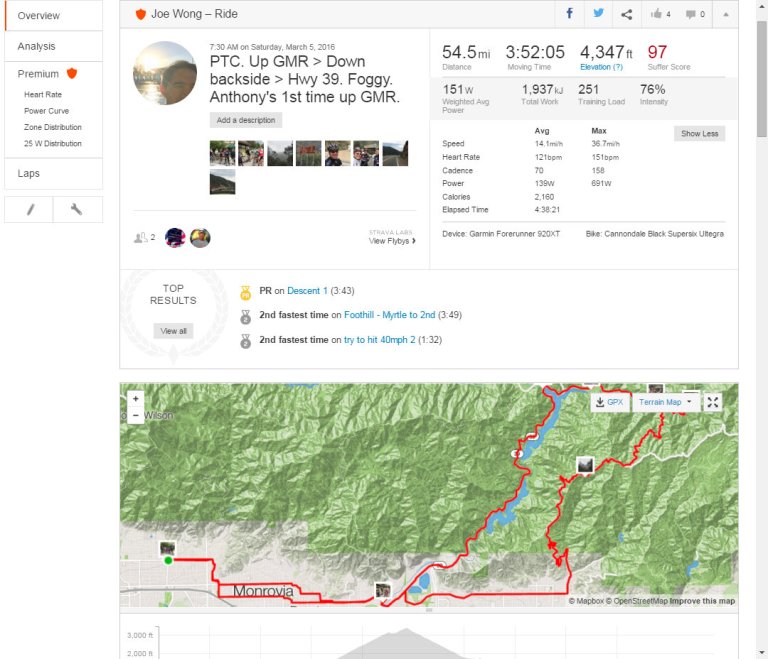Open Heart Rate under Premium
The image size is (768, 659).
coord(43,95)
